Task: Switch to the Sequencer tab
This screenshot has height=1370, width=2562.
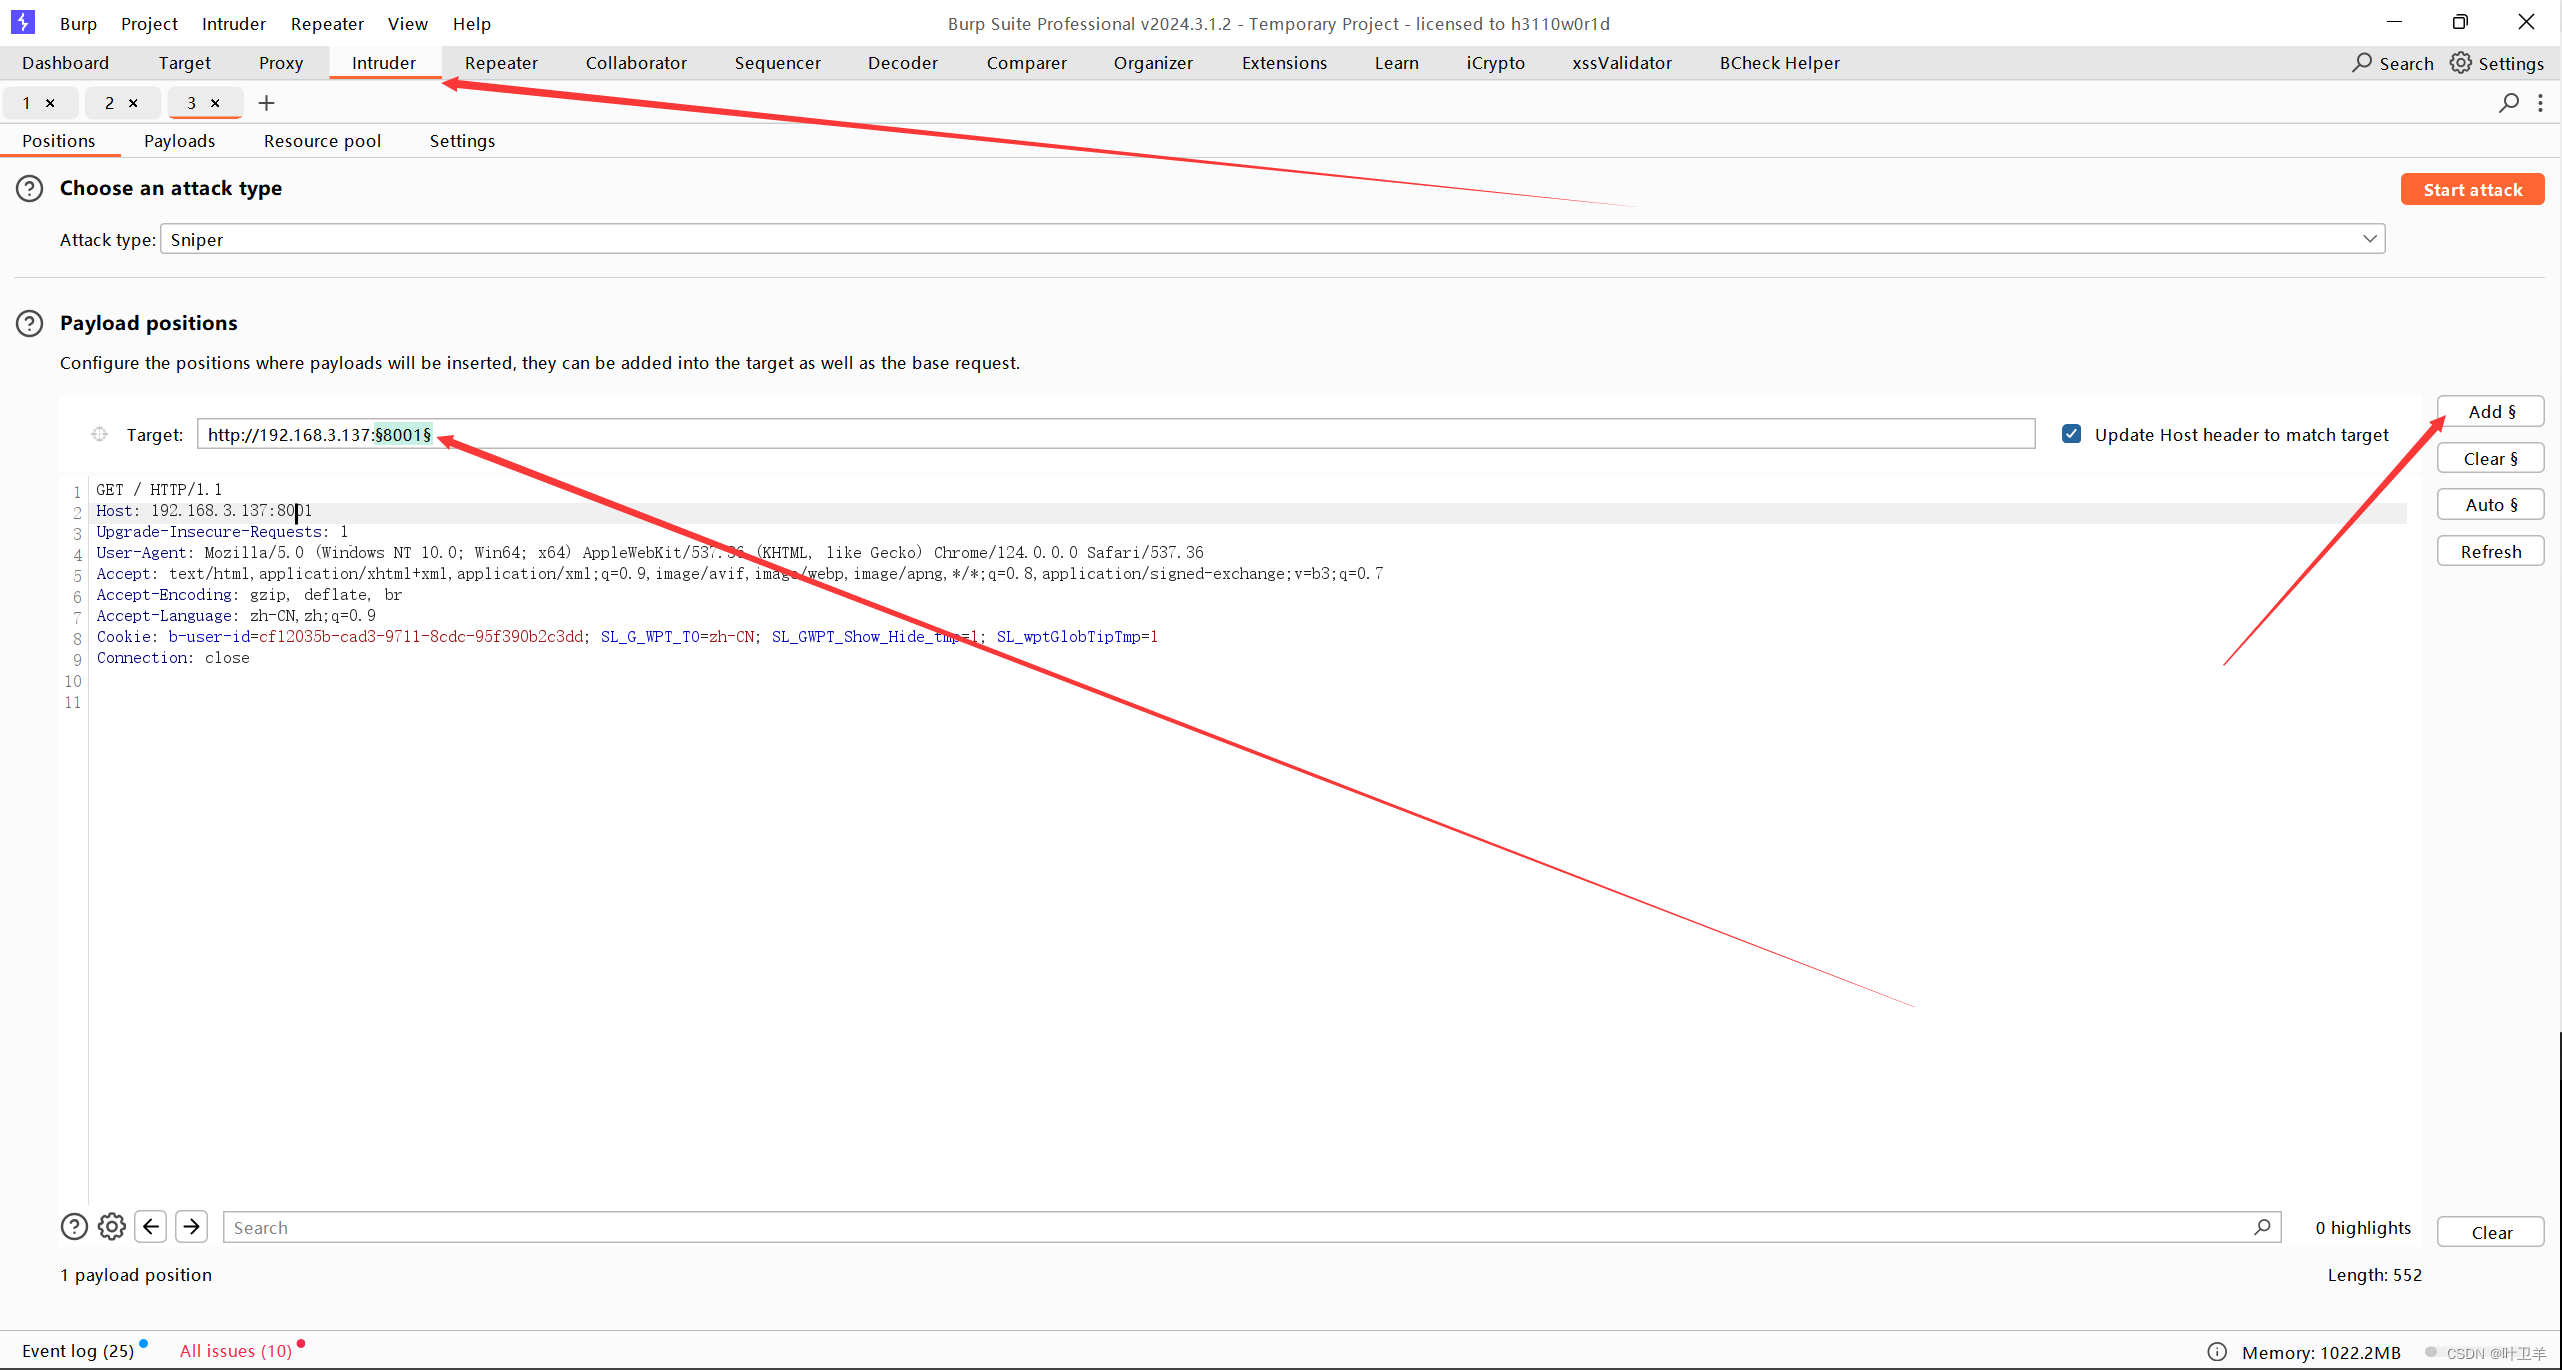Action: 777,63
